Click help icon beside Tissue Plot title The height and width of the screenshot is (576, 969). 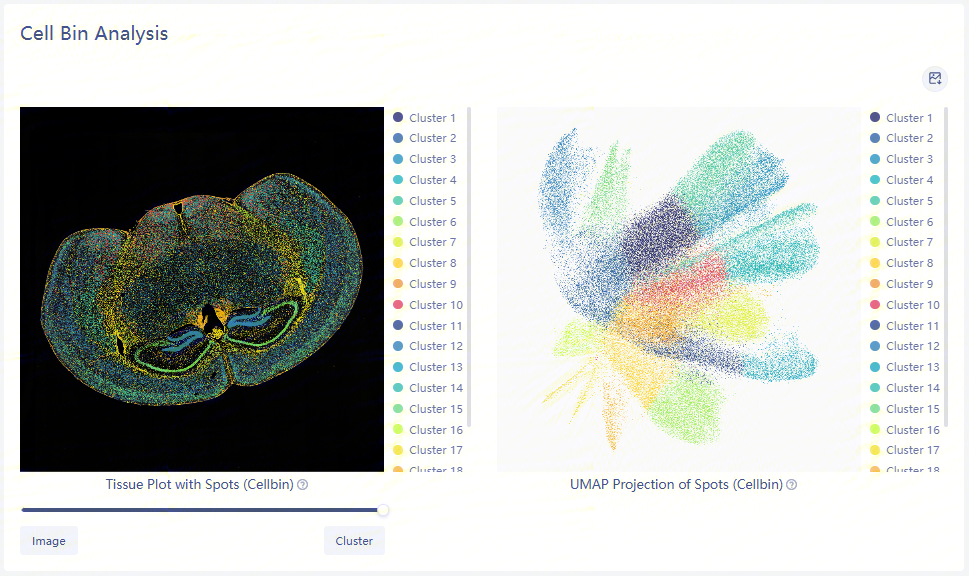point(303,485)
